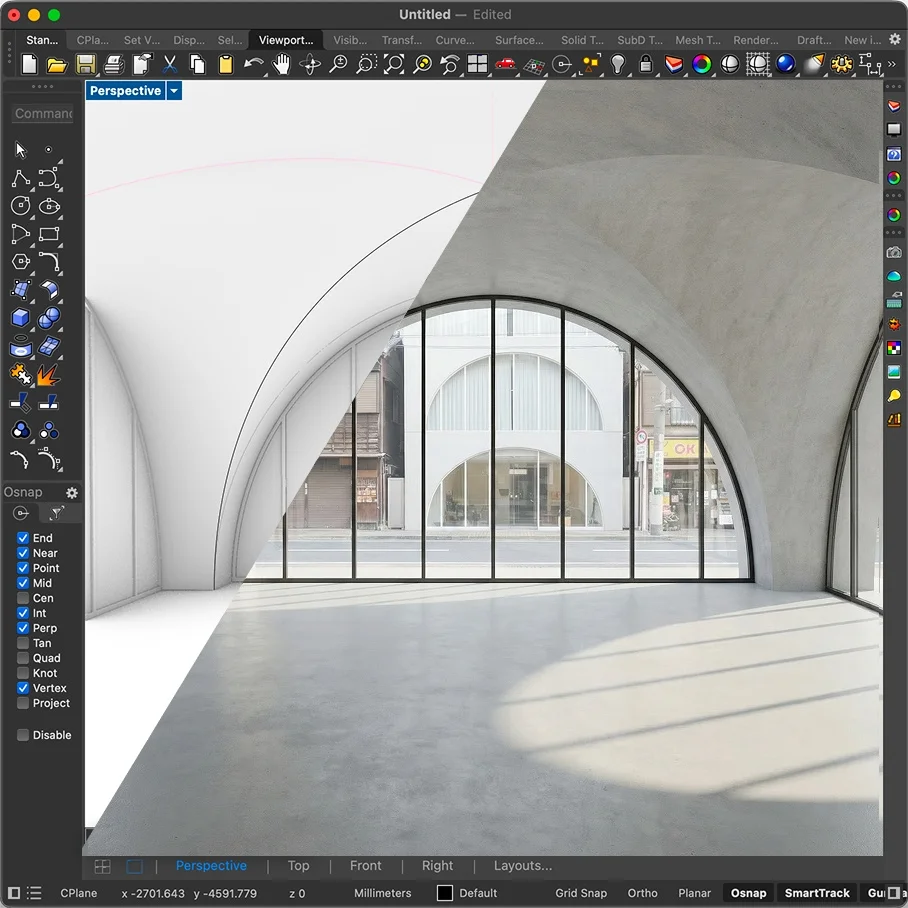Click into the Command input field

coord(43,114)
